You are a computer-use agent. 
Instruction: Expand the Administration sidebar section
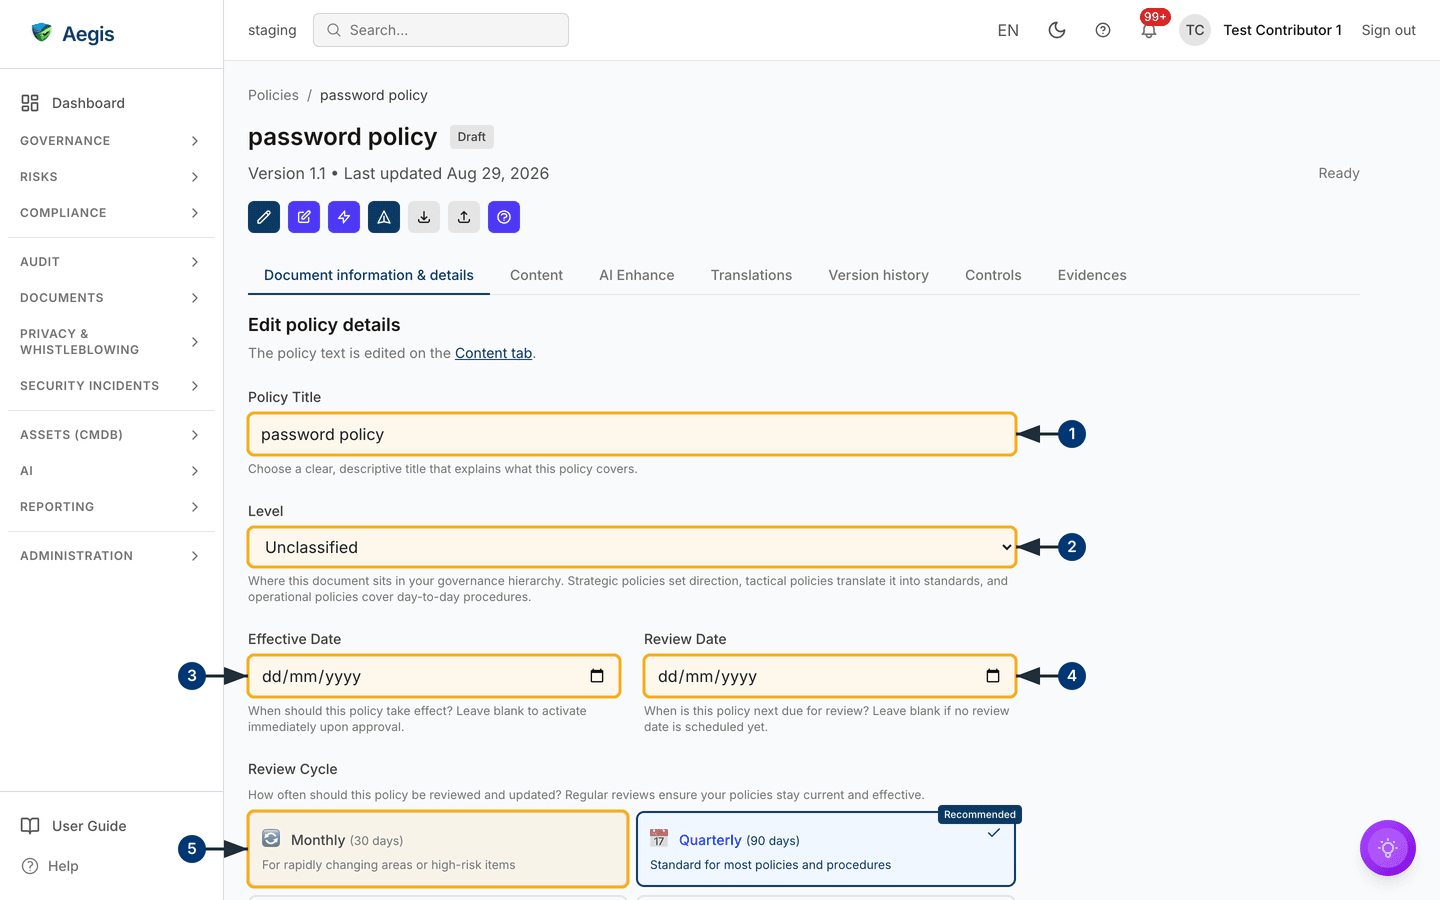tap(111, 556)
